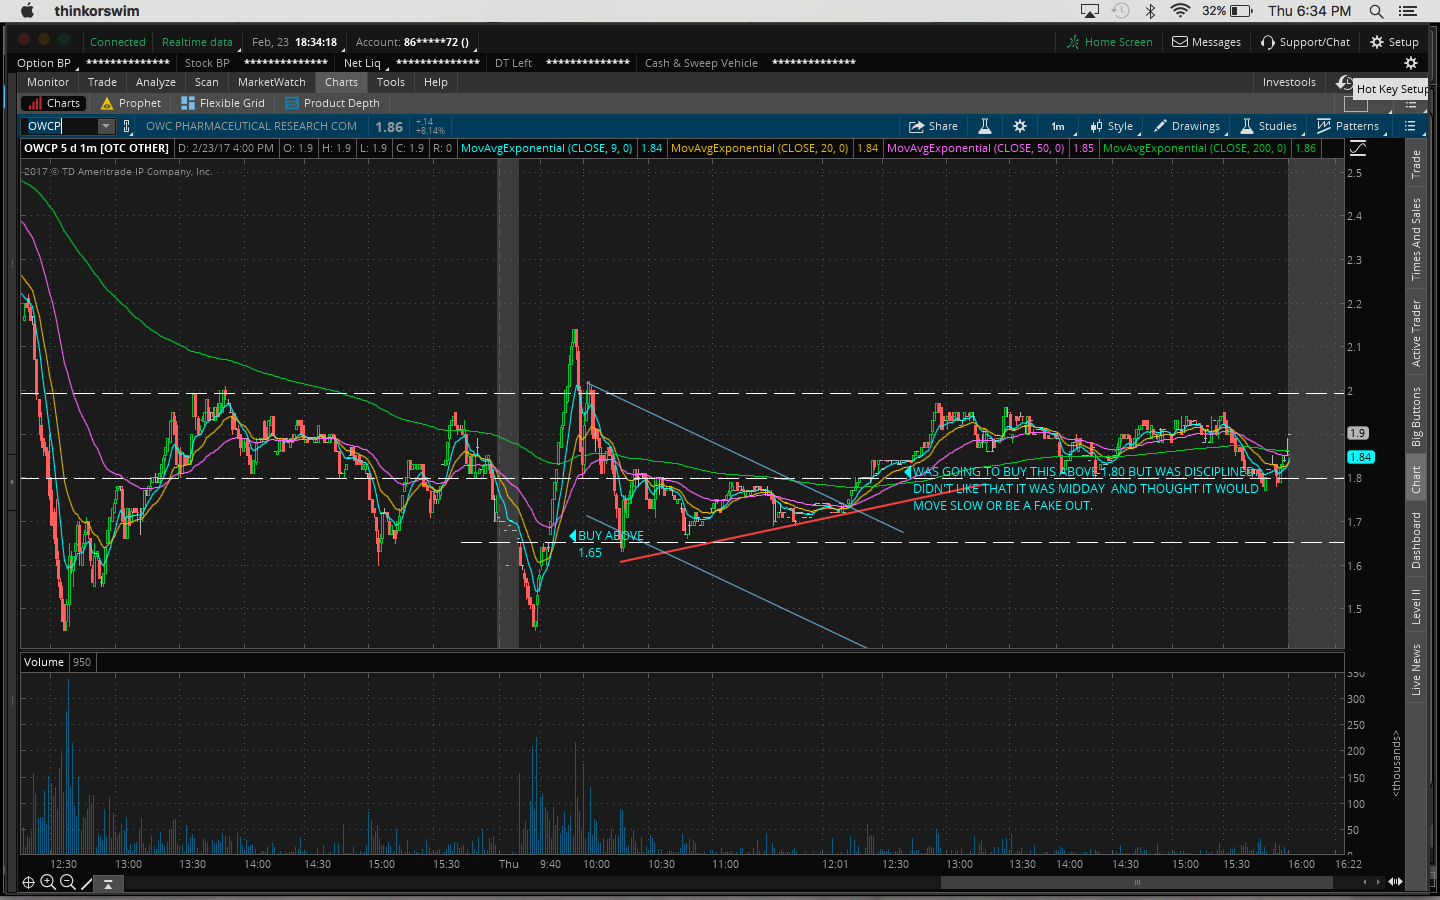The image size is (1440, 900).
Task: Click the macOS Spotlight search icon
Action: click(x=1376, y=11)
